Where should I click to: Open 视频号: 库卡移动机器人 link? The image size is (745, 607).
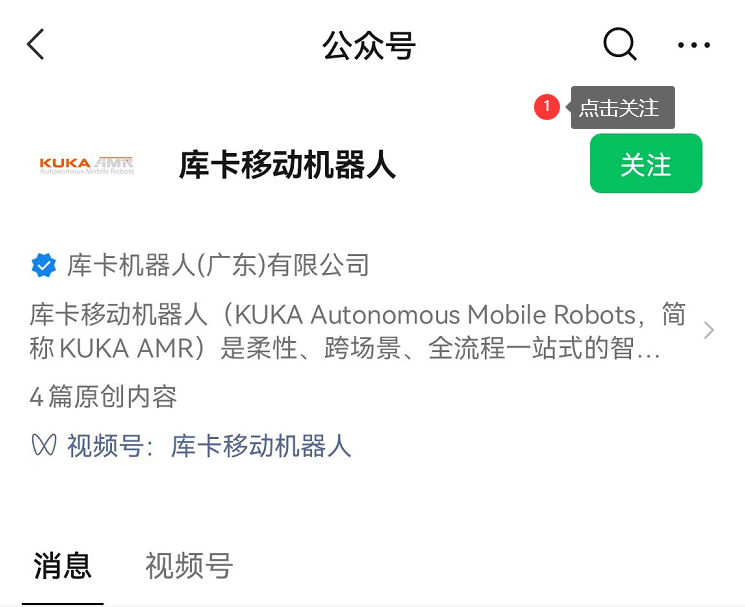[x=191, y=446]
